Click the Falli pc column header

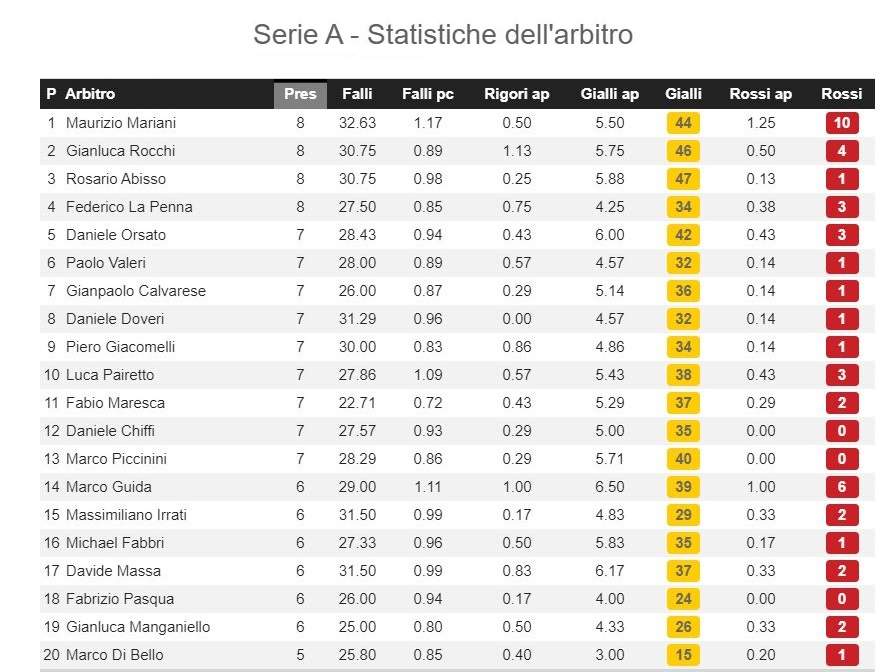427,94
